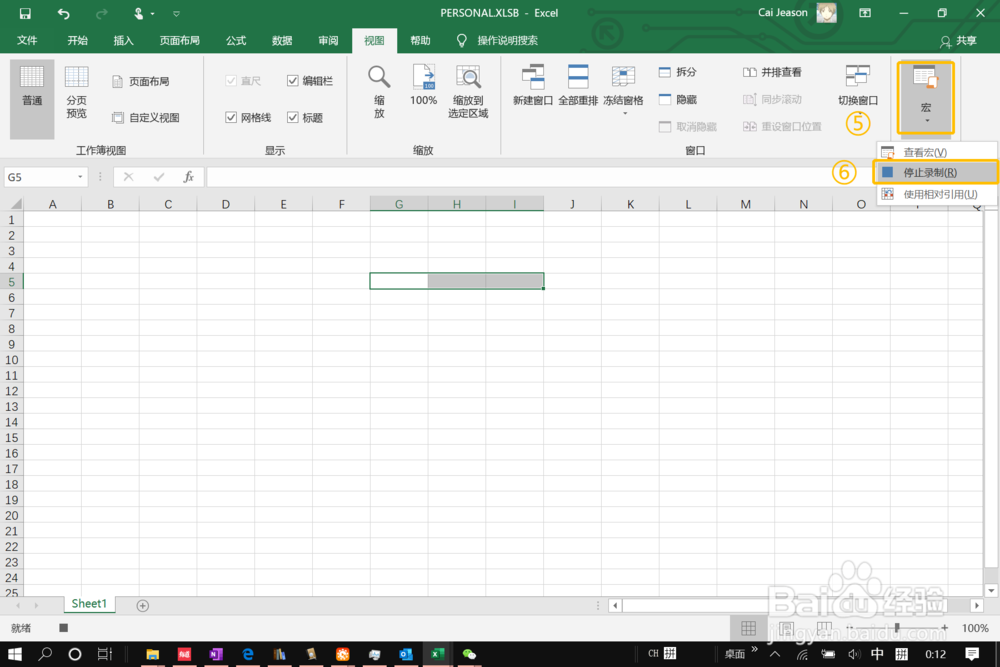Open the Customize Quick Access Toolbar dropdown

(x=177, y=13)
